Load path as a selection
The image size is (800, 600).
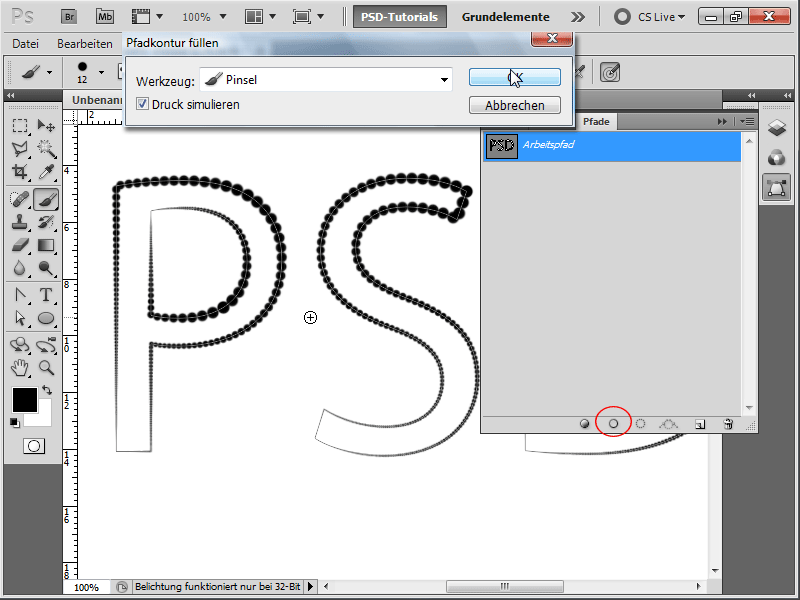[x=641, y=424]
